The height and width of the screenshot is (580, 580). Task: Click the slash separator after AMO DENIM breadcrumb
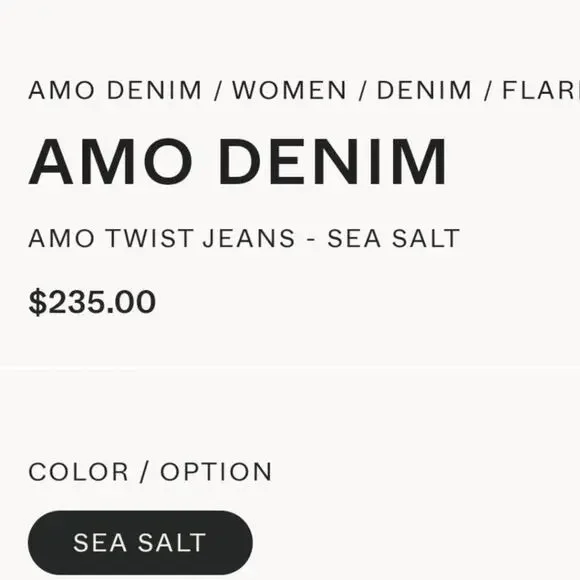click(218, 91)
